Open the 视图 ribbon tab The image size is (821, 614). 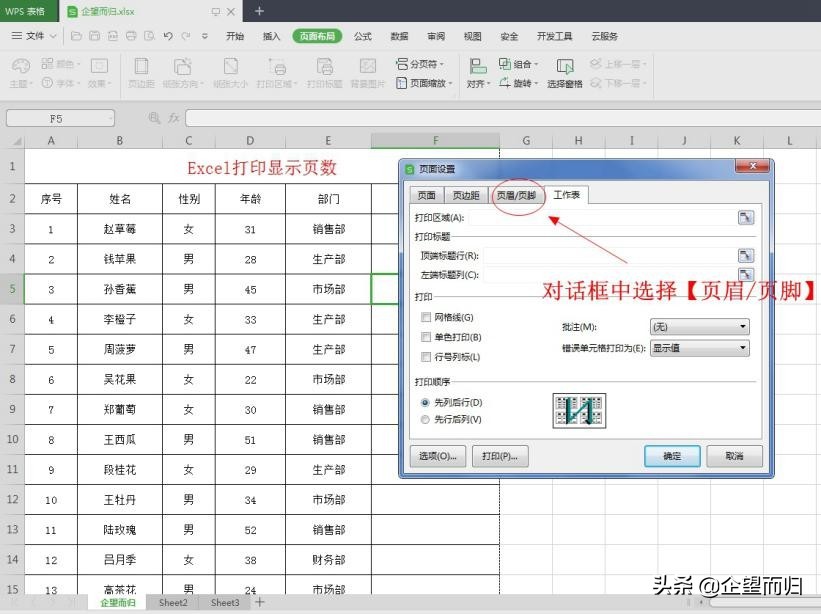point(472,36)
